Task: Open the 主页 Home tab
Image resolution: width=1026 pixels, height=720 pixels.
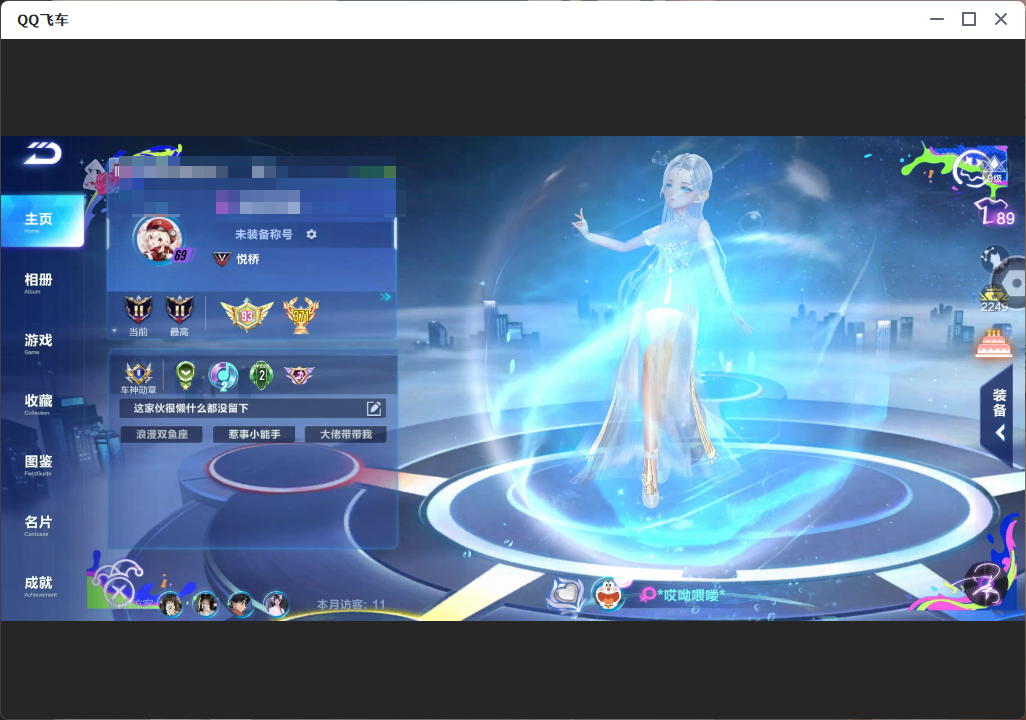Action: coord(43,221)
